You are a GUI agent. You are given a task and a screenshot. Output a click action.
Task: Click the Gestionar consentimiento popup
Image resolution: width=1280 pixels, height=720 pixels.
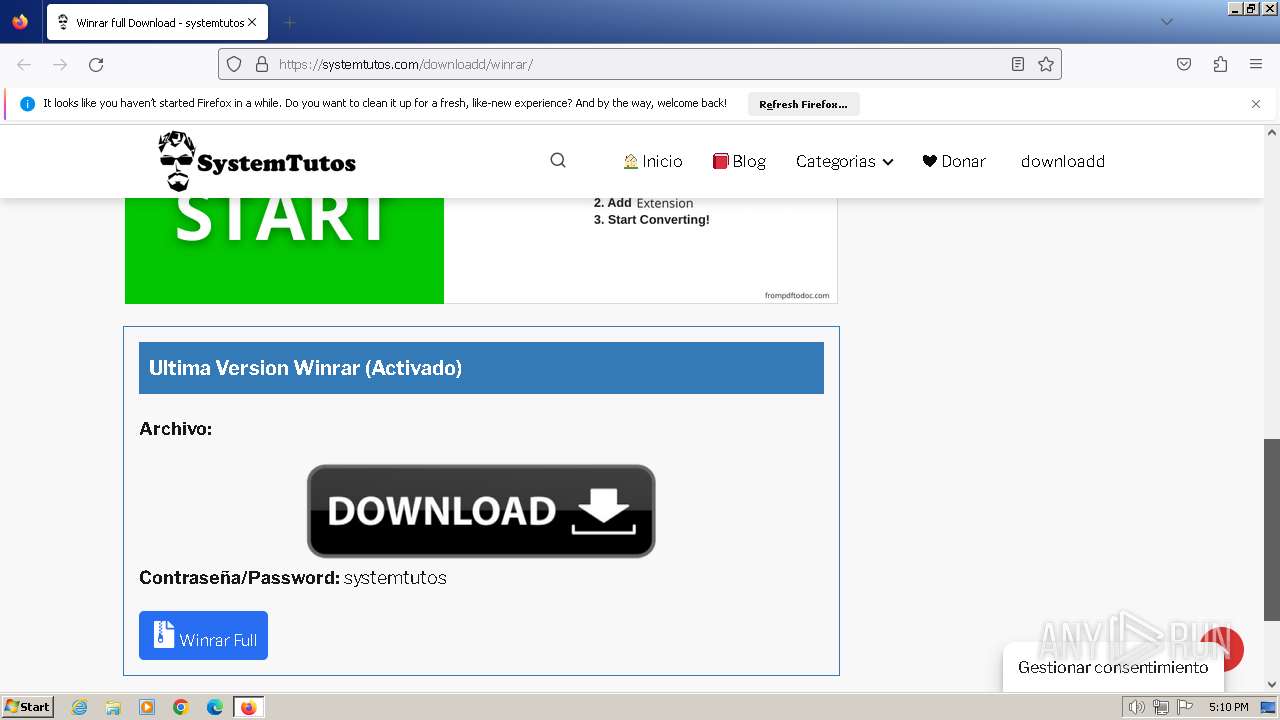1113,667
